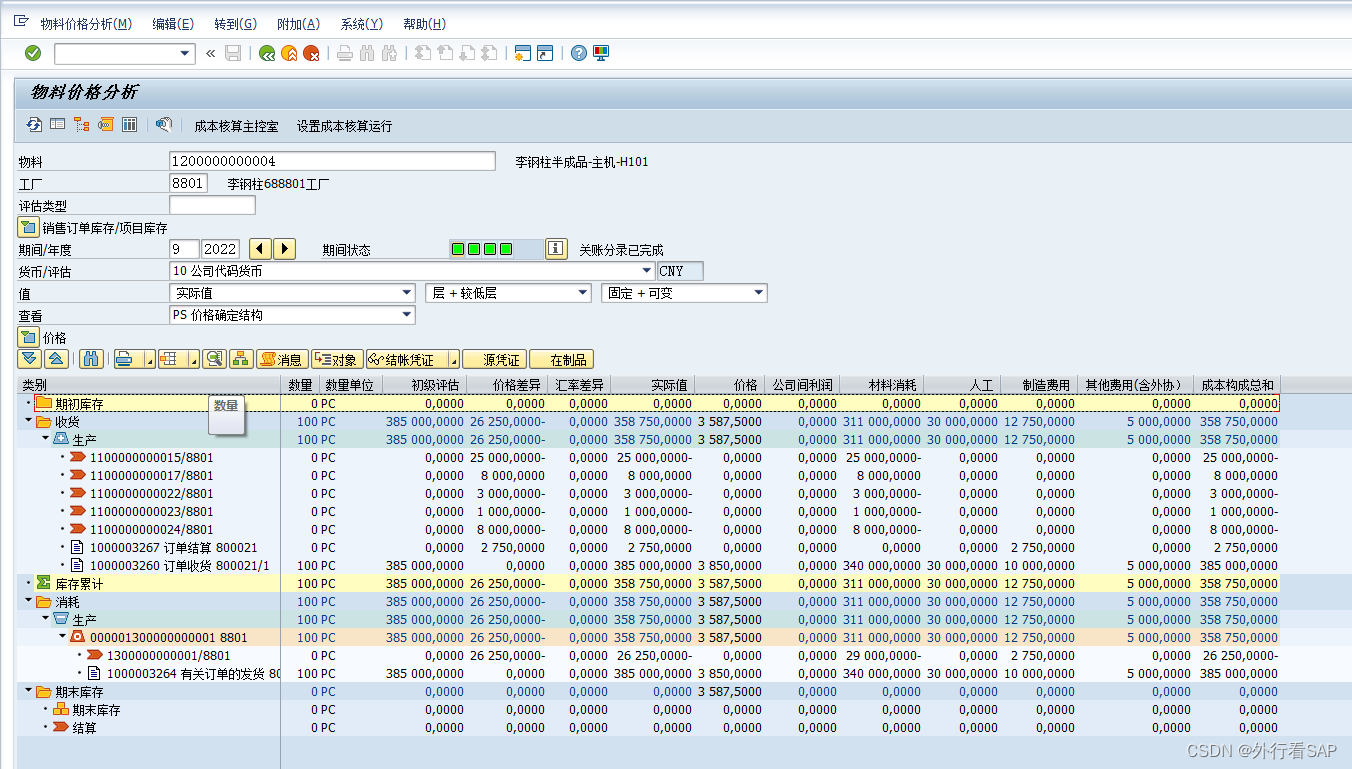The height and width of the screenshot is (769, 1352).
Task: Open the 转到(G) menu
Action: click(235, 23)
